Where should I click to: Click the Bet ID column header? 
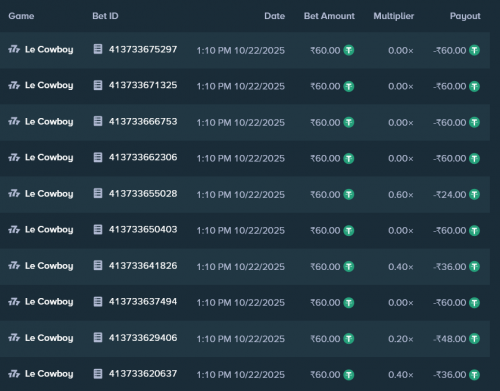click(x=105, y=16)
